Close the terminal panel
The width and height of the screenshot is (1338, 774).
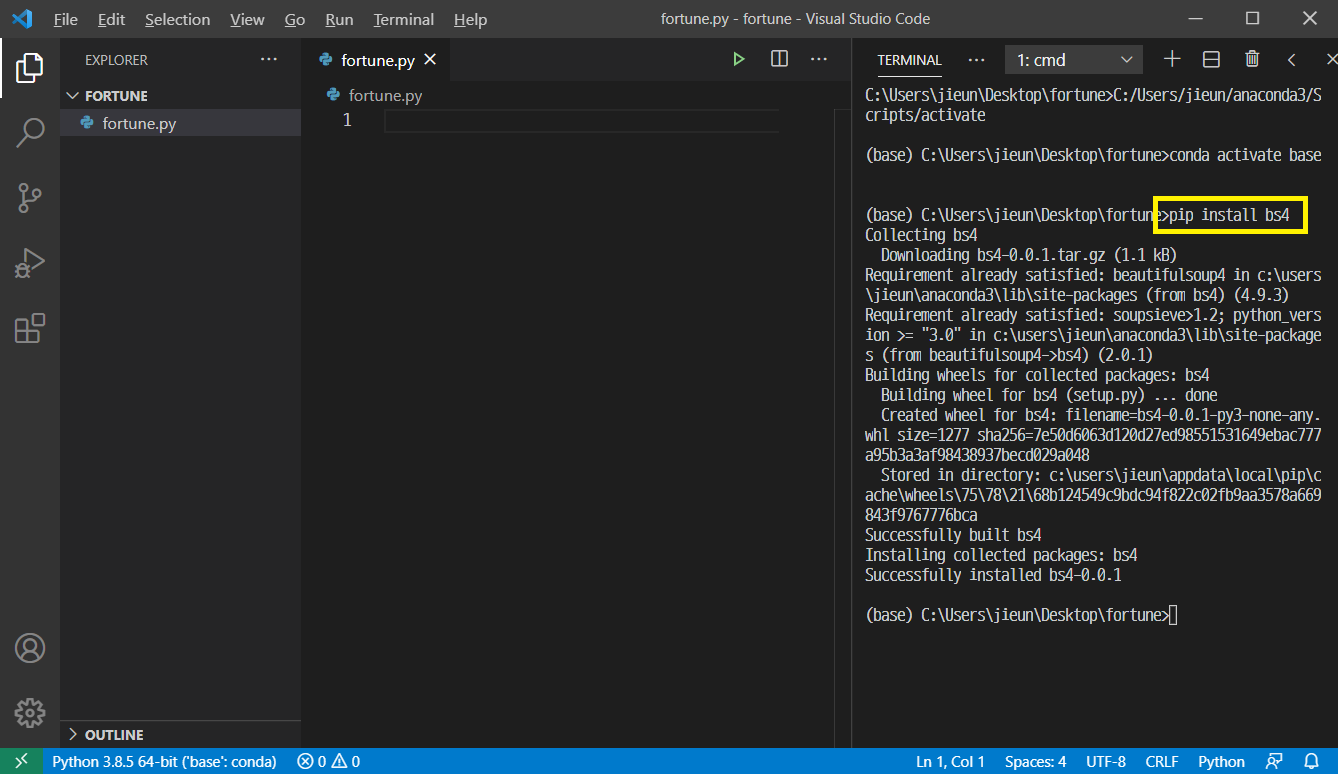(x=1330, y=60)
